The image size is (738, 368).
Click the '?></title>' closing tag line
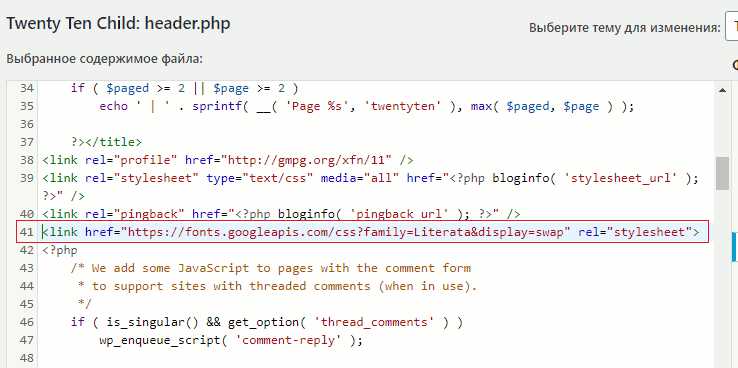click(x=106, y=142)
